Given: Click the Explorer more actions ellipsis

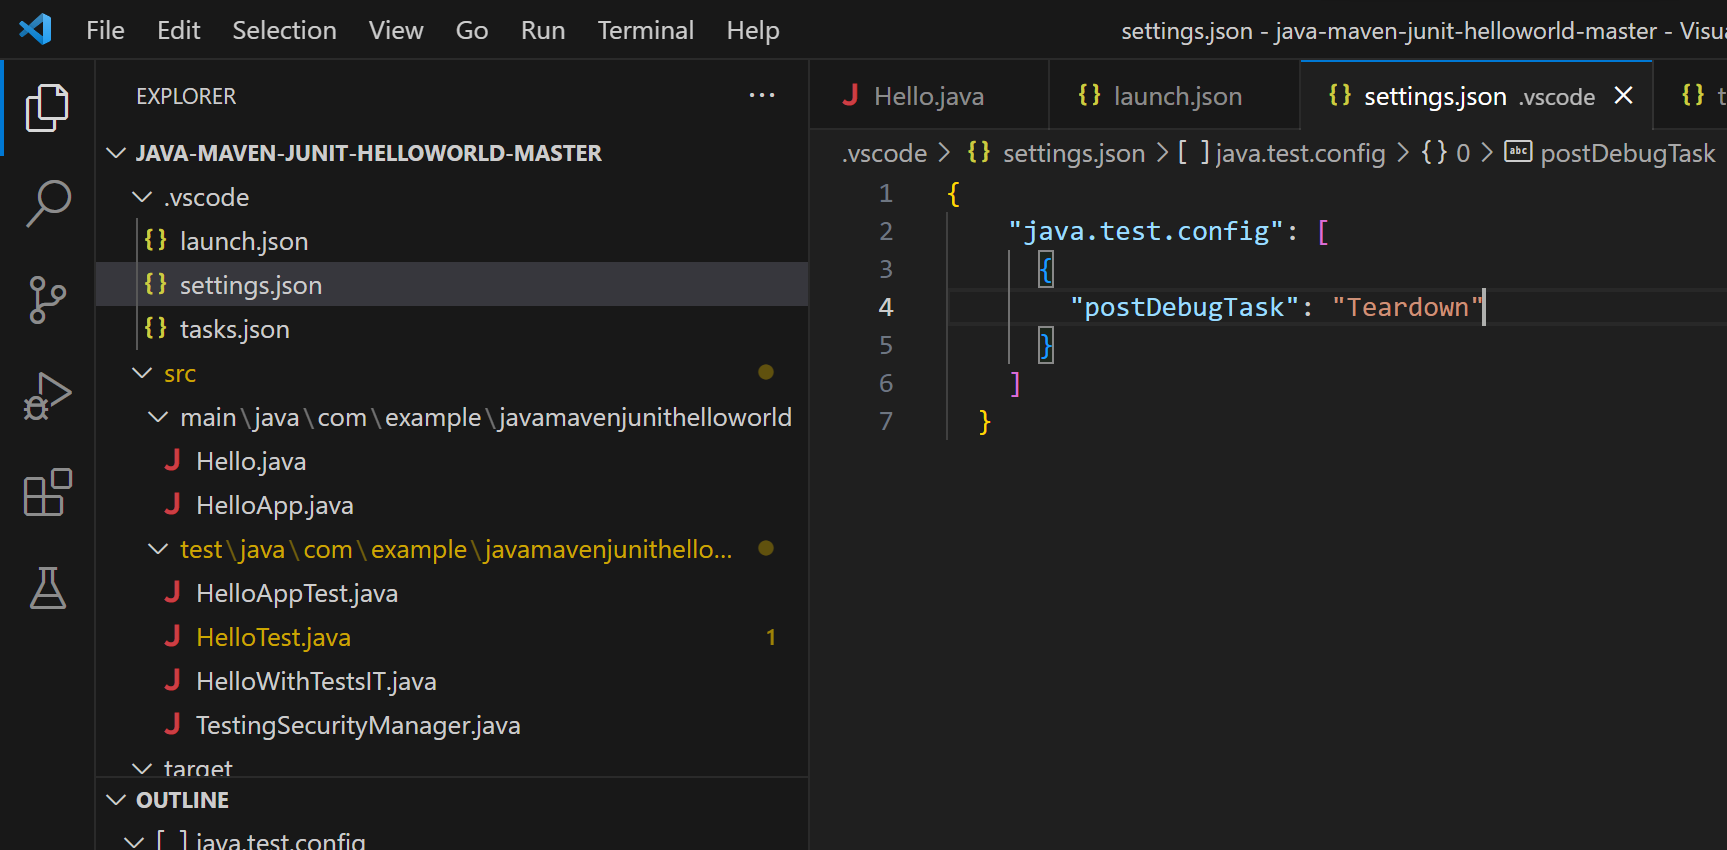Looking at the screenshot, I should [x=761, y=96].
